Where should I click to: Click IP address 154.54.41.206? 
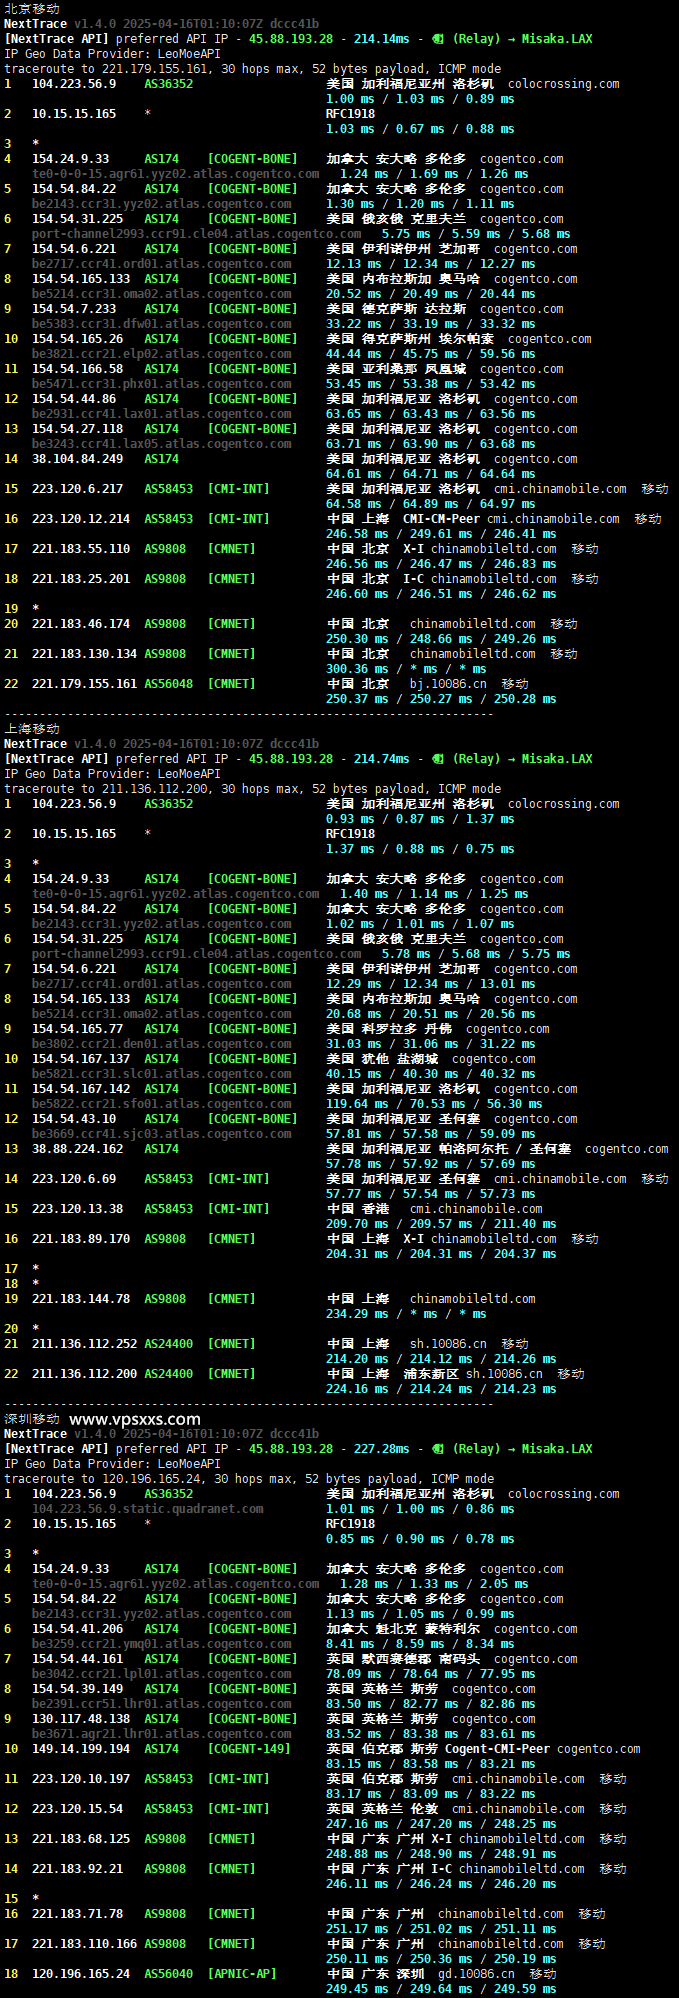(77, 1629)
